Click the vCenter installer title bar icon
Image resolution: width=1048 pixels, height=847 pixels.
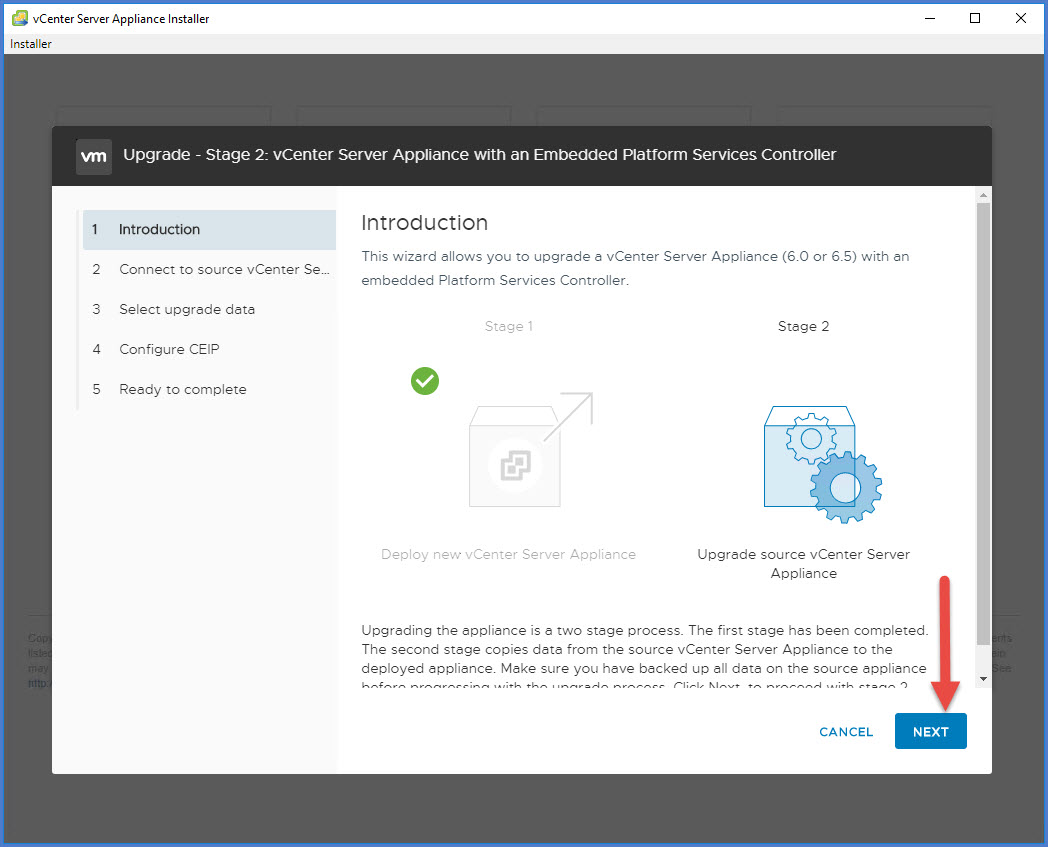(19, 18)
